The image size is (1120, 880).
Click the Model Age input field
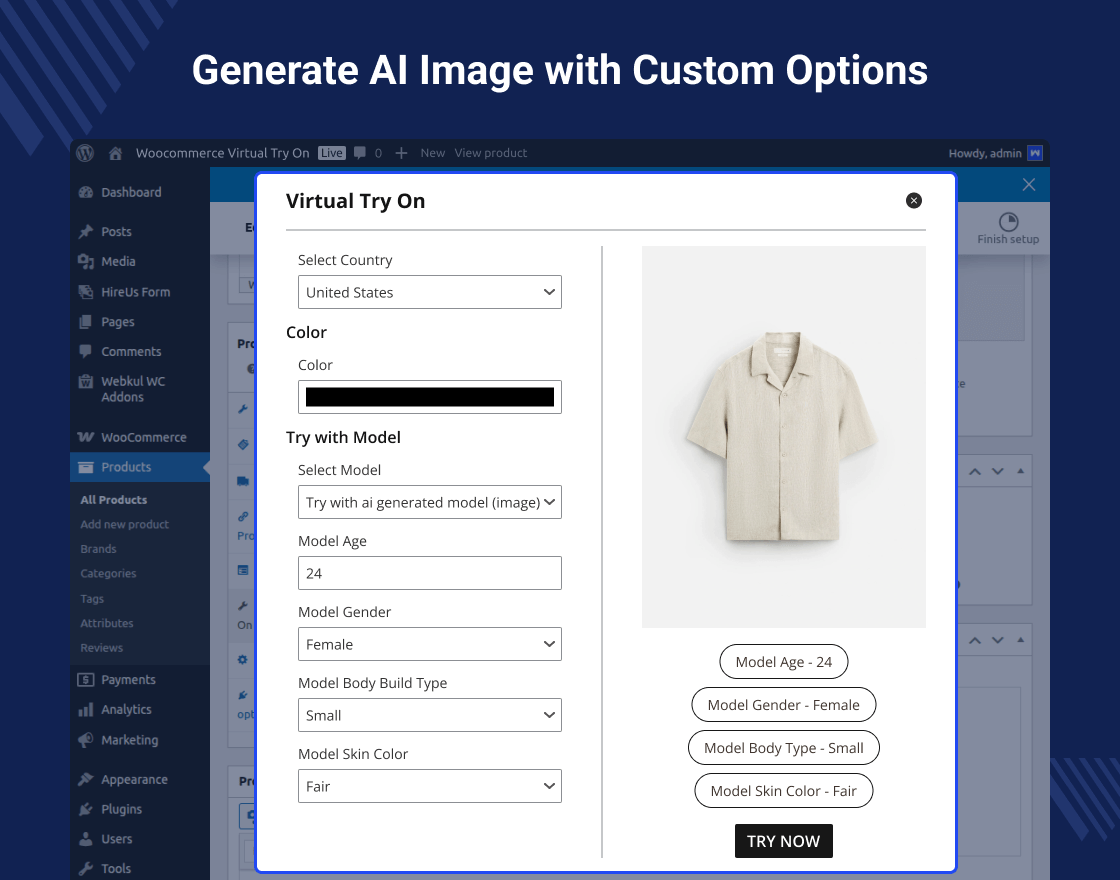coord(430,573)
